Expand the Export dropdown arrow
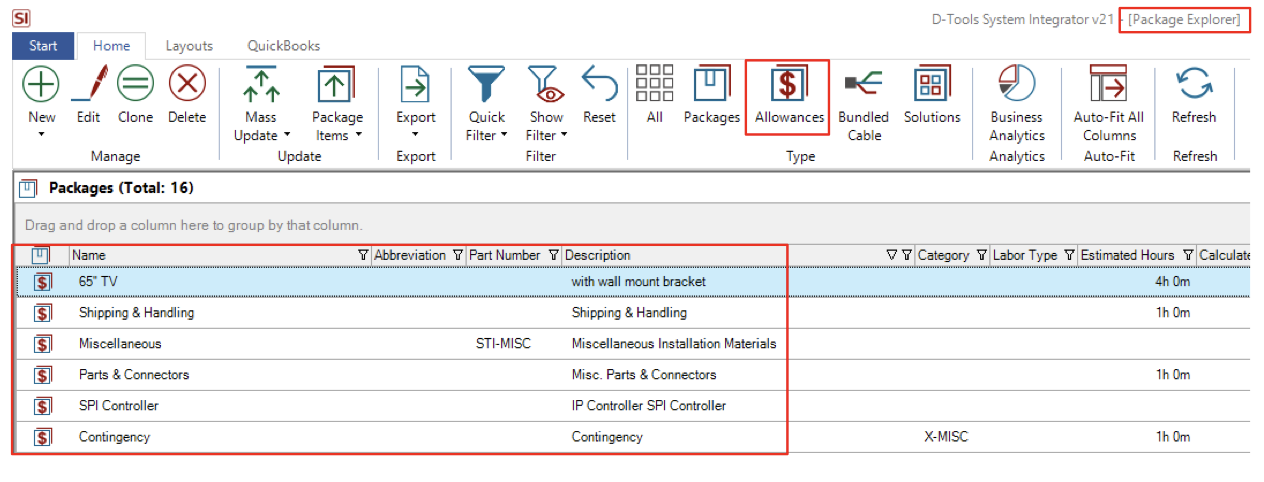This screenshot has height=482, width=1264. click(415, 135)
